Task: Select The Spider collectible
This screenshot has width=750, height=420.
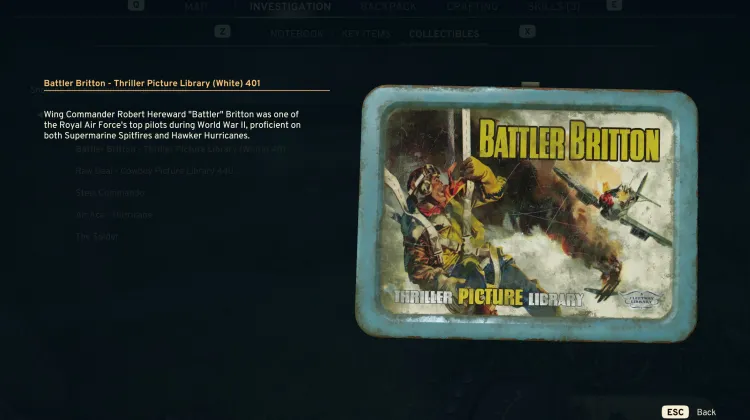Action: pos(97,237)
